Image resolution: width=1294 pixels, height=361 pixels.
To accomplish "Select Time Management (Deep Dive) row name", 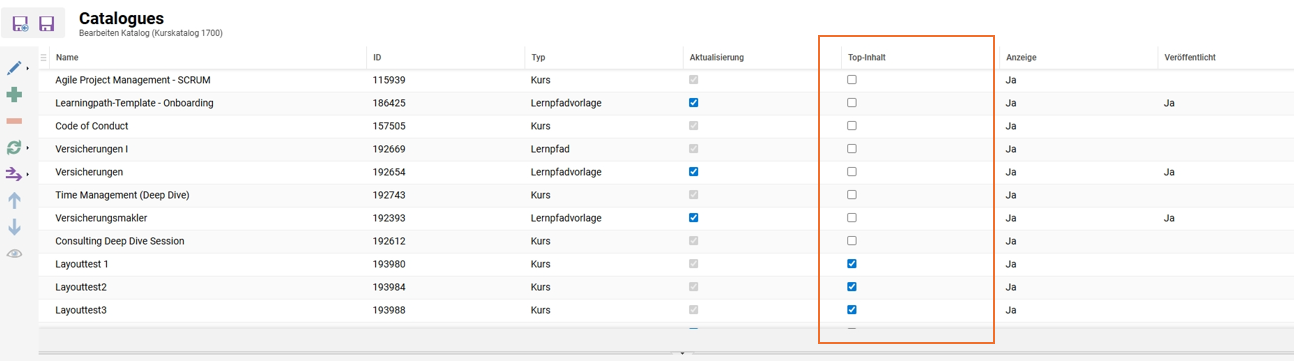I will [122, 195].
